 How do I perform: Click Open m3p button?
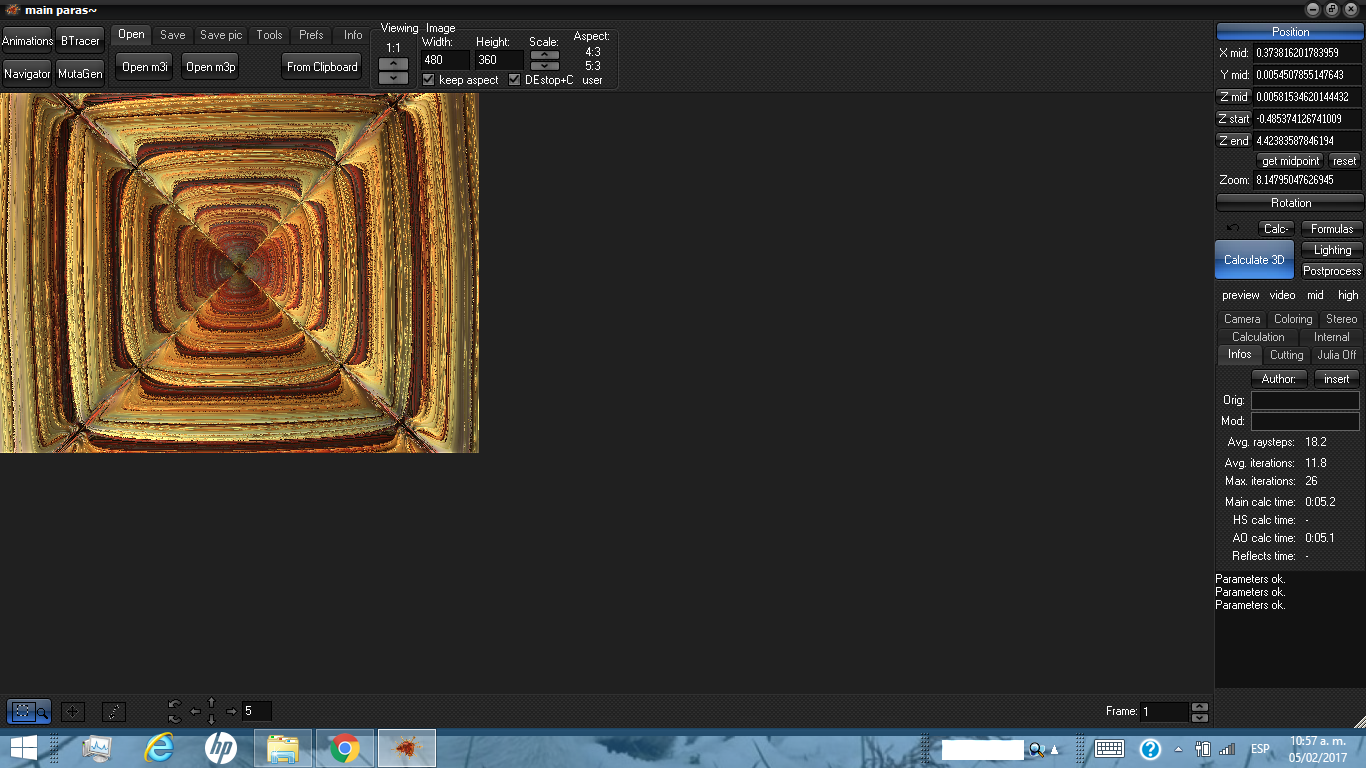tap(211, 67)
